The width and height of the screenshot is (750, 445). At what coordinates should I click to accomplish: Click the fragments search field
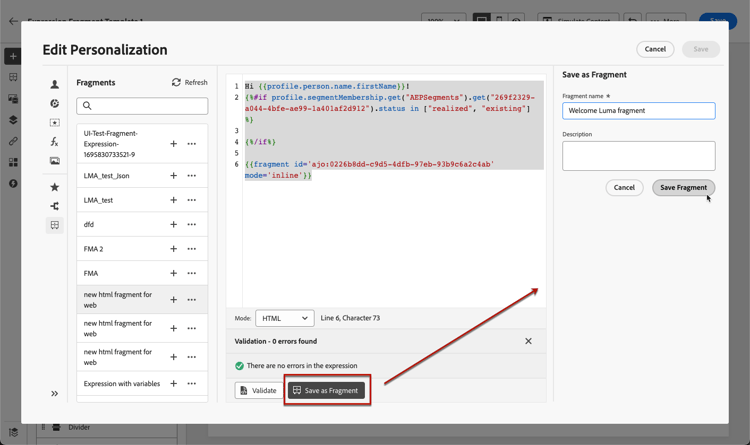point(142,106)
